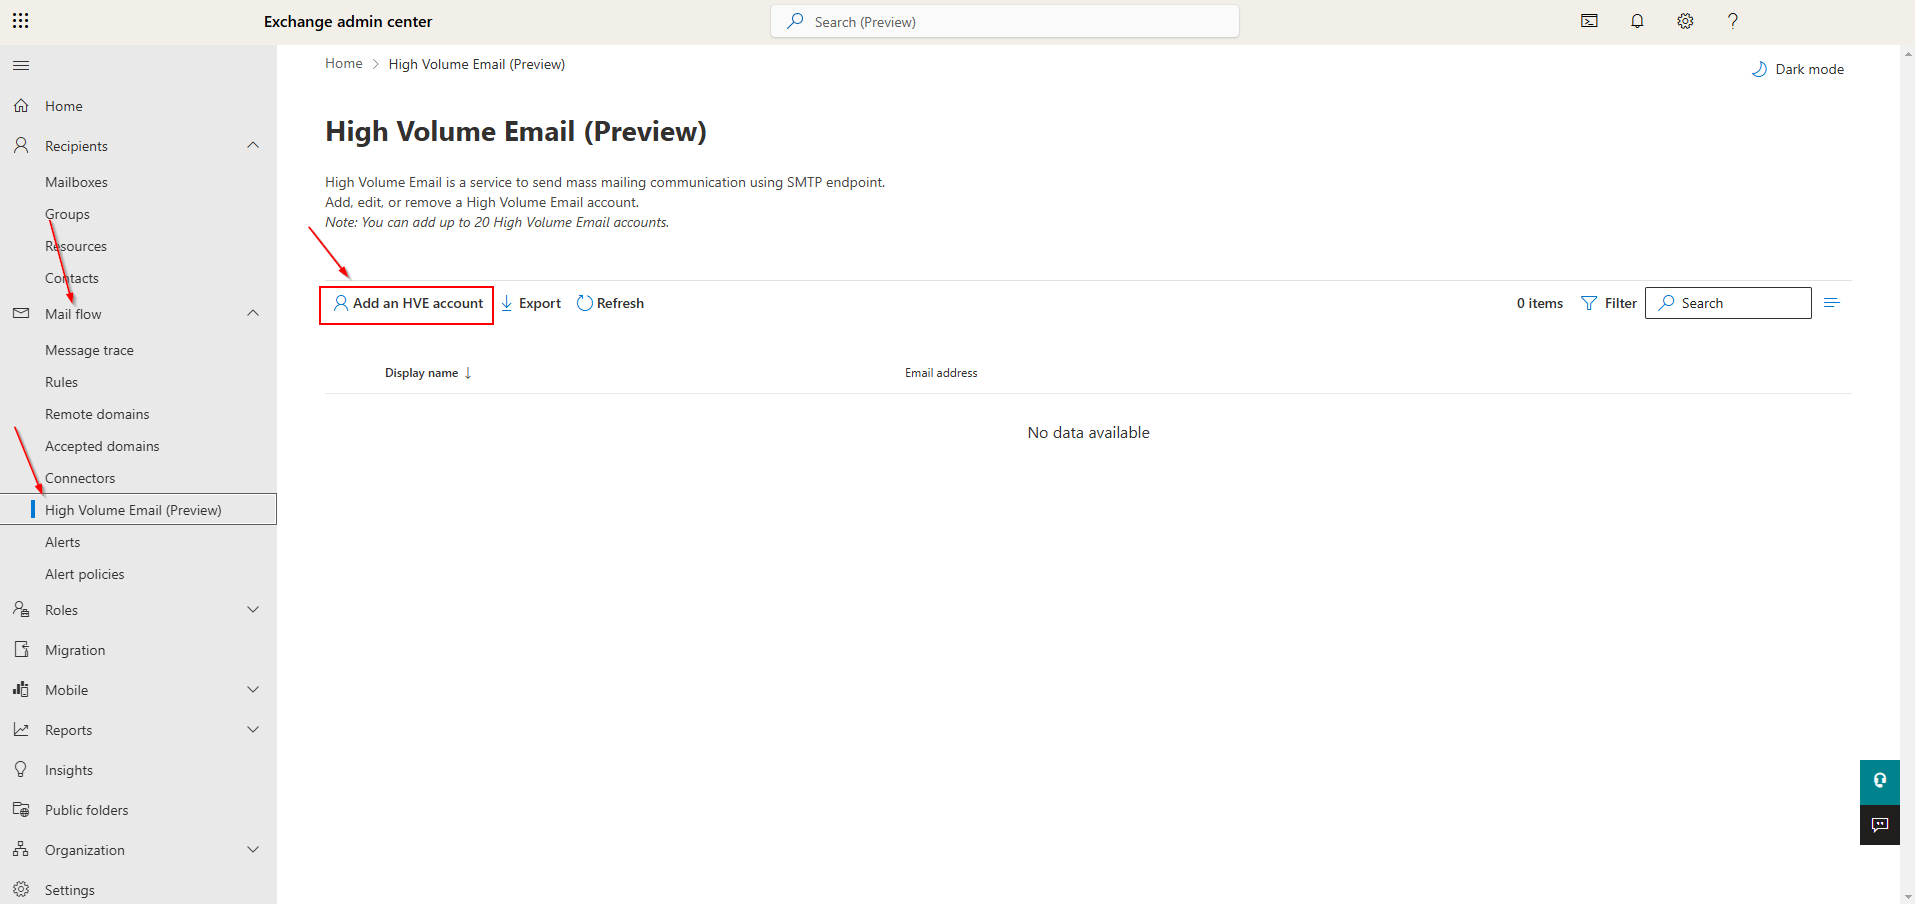
Task: Click the Home breadcrumb link
Action: 344,63
